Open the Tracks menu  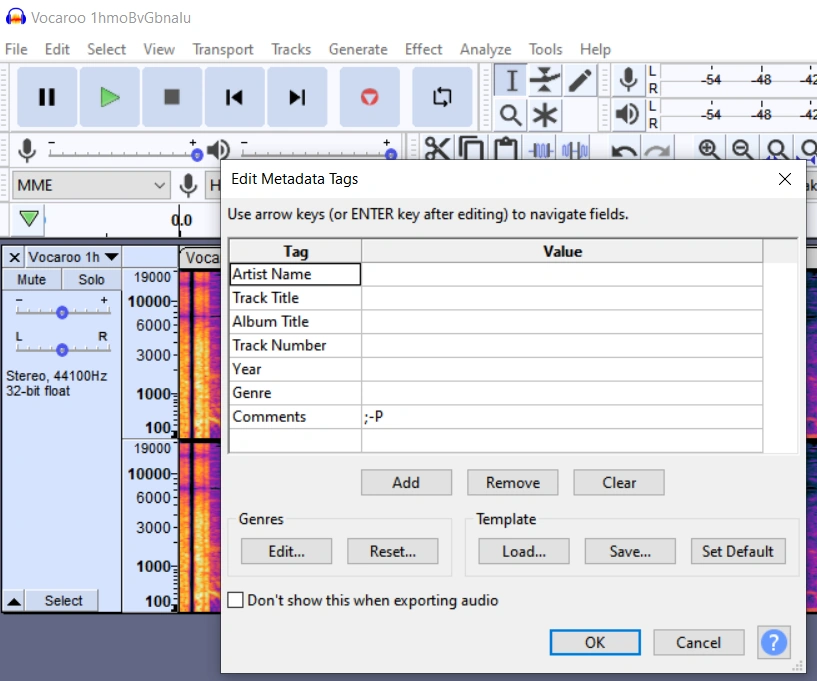291,49
